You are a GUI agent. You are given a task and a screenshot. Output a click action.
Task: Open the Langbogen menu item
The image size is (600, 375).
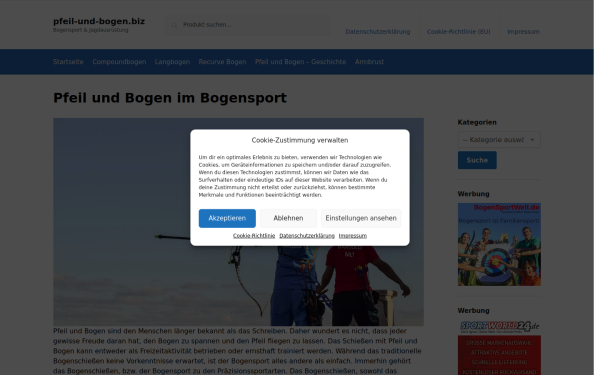(x=172, y=62)
